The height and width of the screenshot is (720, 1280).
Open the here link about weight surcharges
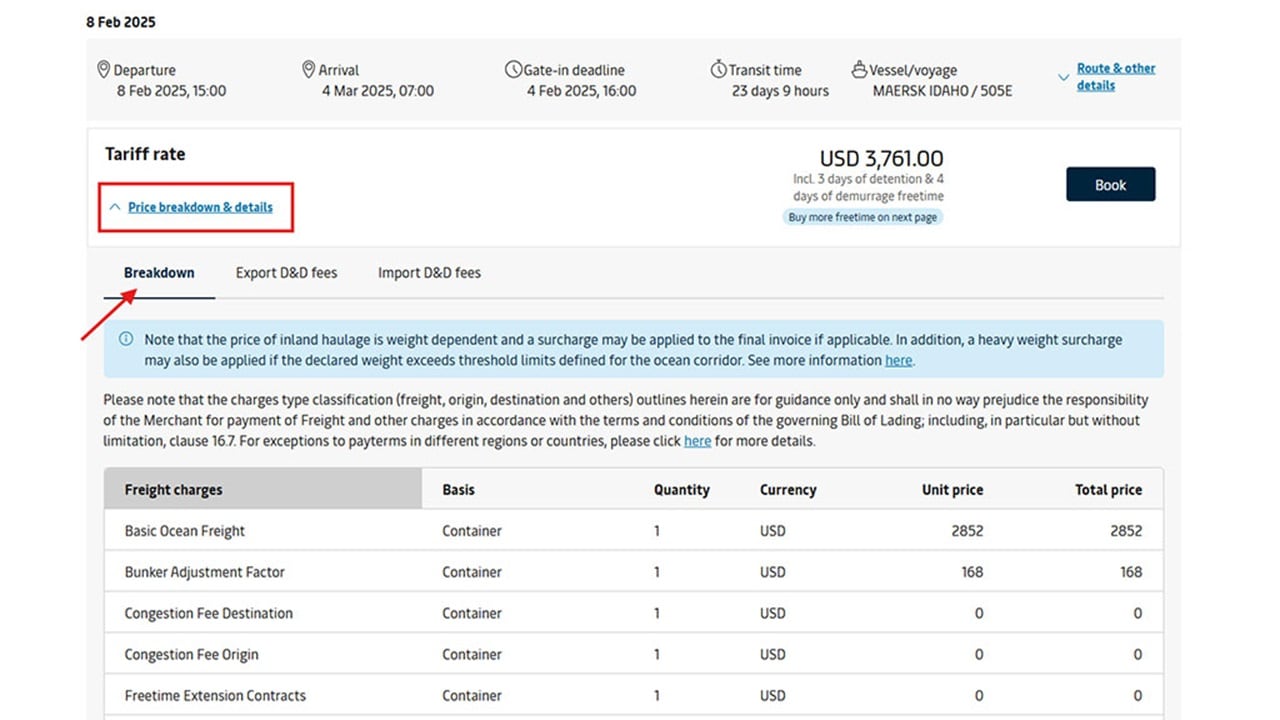point(897,360)
